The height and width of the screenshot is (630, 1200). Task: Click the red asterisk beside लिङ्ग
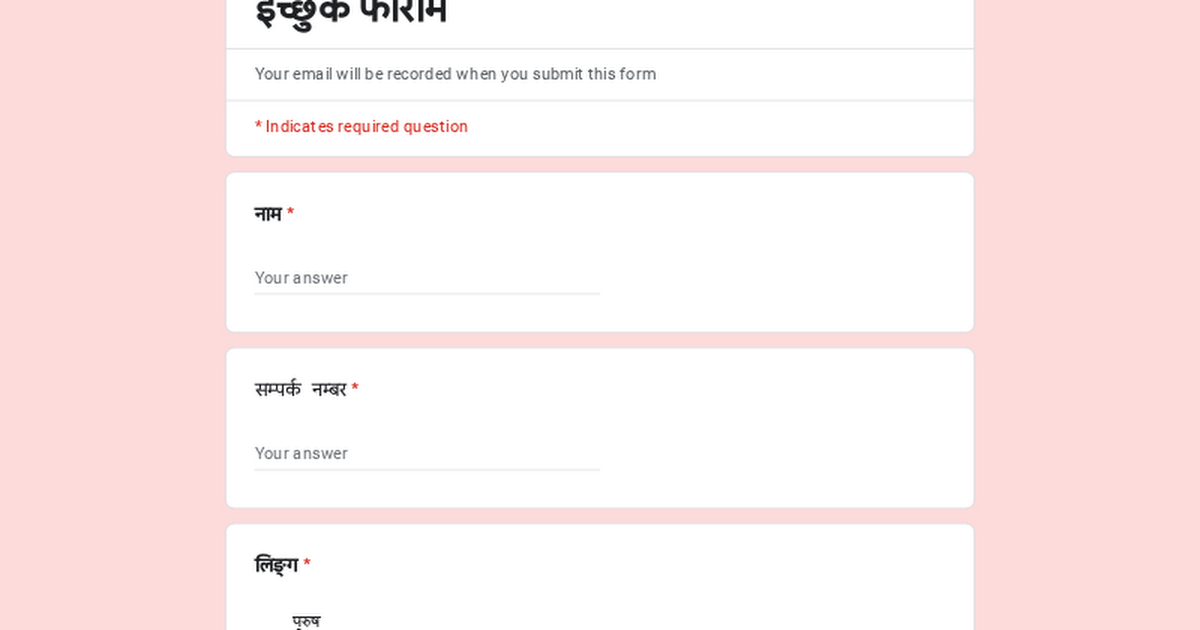(x=307, y=565)
